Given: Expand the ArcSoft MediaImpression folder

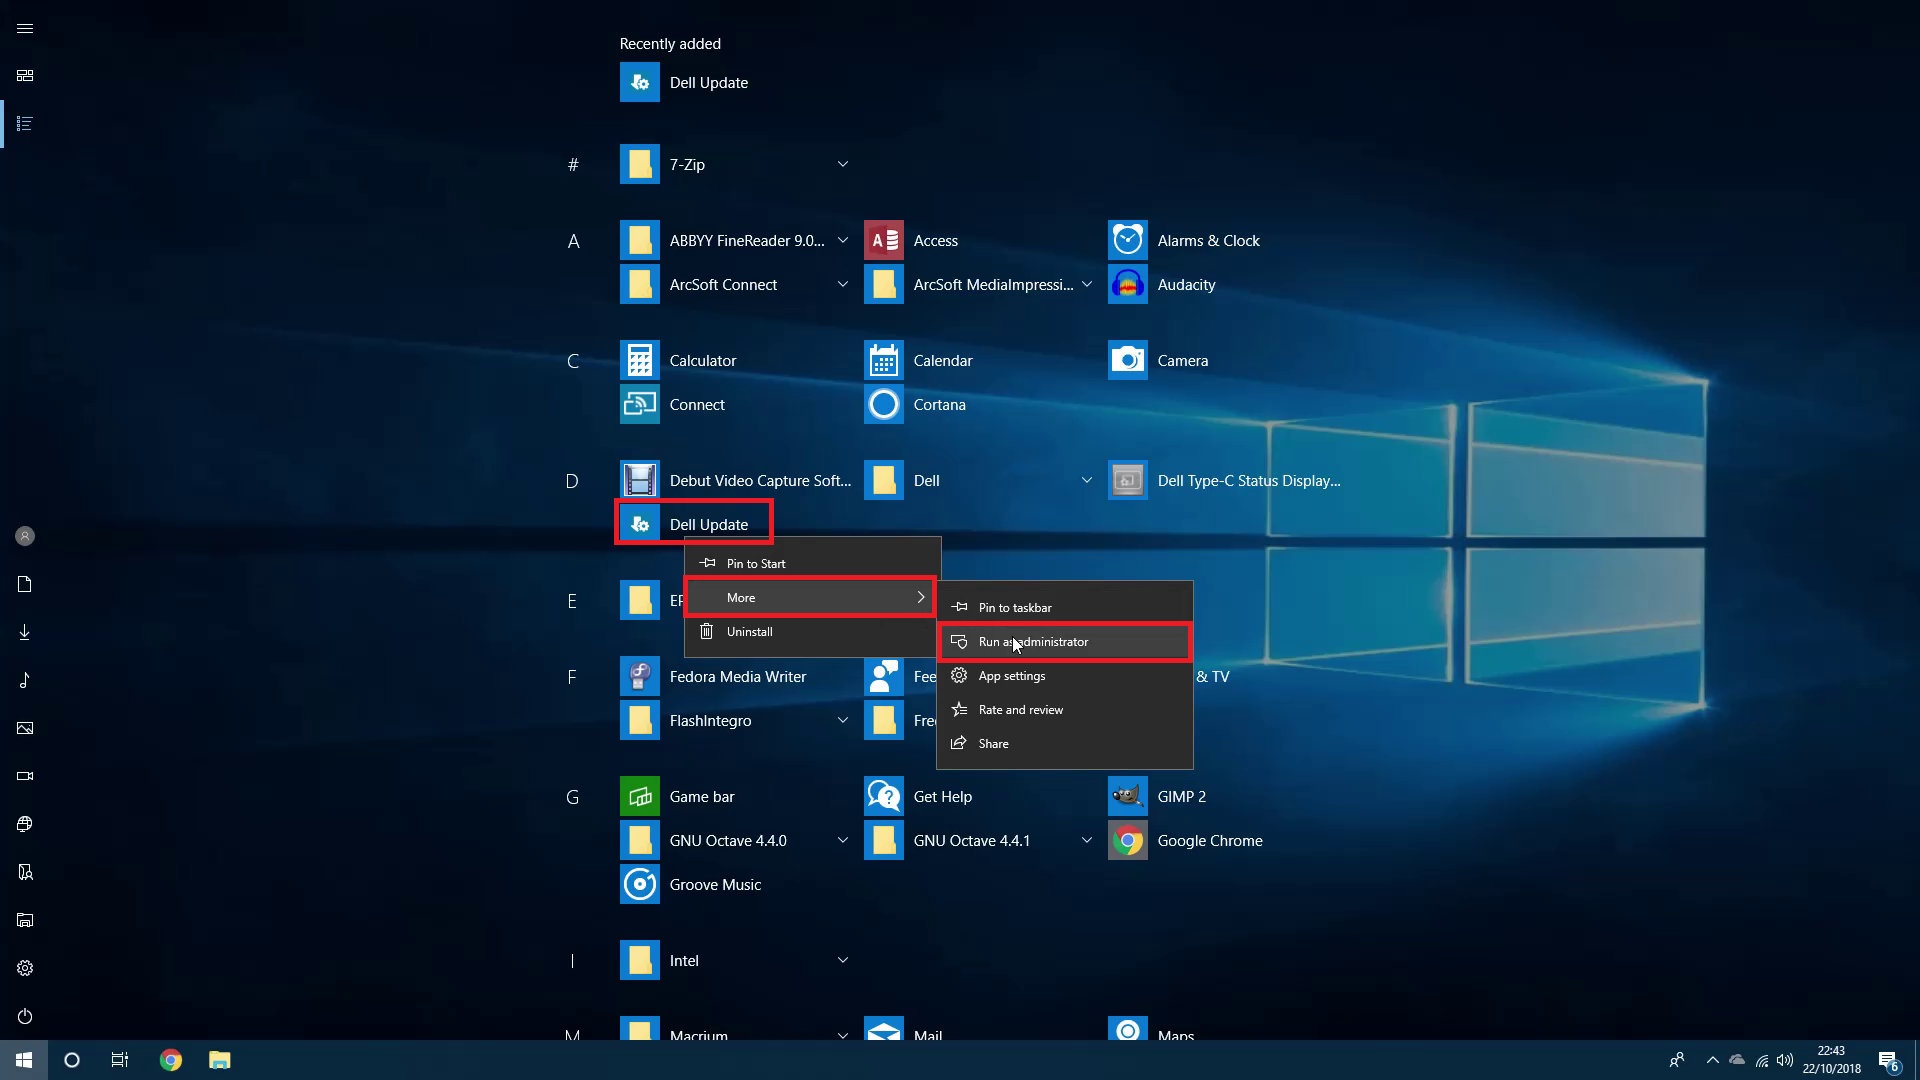Looking at the screenshot, I should [x=1086, y=284].
